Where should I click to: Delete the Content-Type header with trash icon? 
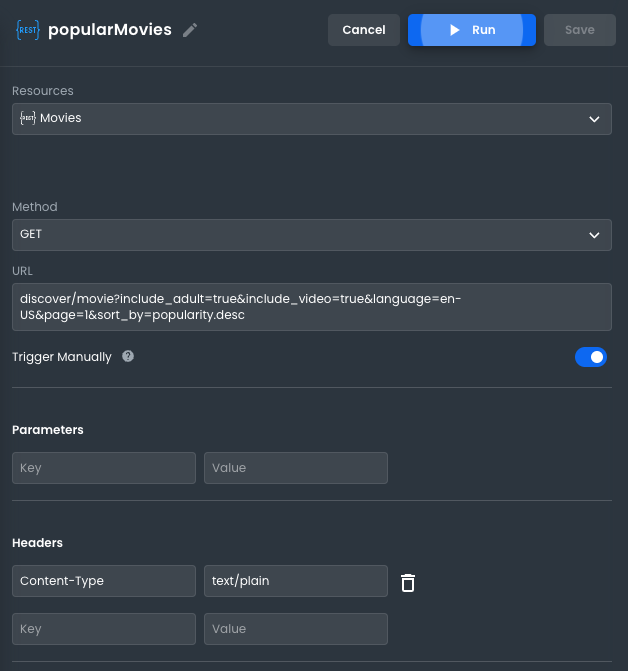click(408, 582)
